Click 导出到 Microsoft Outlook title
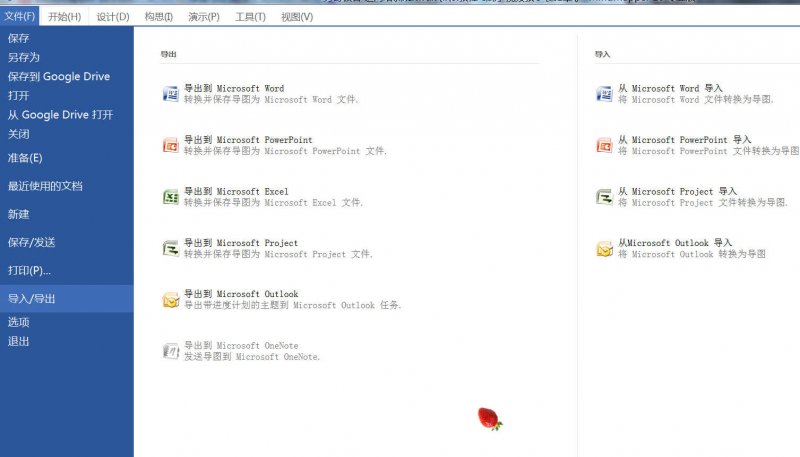 coord(241,294)
